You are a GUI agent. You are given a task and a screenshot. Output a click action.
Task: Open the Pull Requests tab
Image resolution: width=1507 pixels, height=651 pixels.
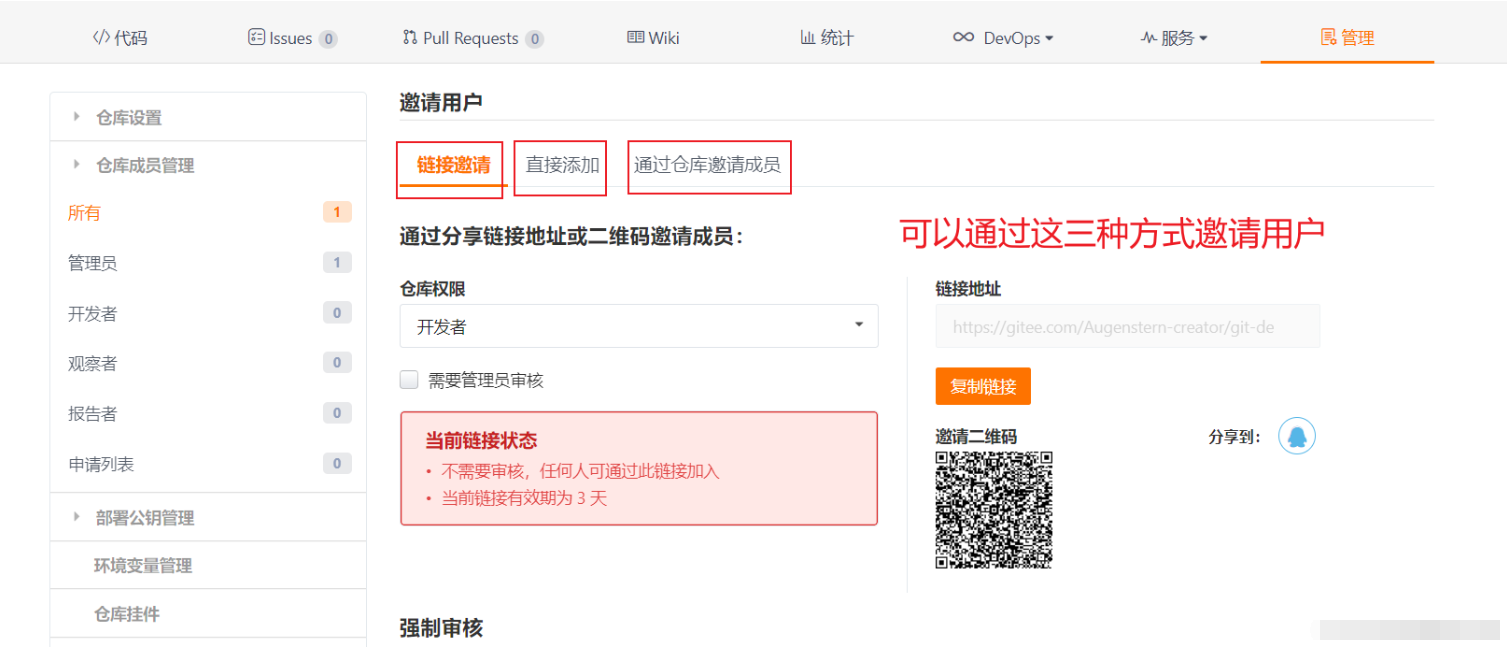pos(472,38)
